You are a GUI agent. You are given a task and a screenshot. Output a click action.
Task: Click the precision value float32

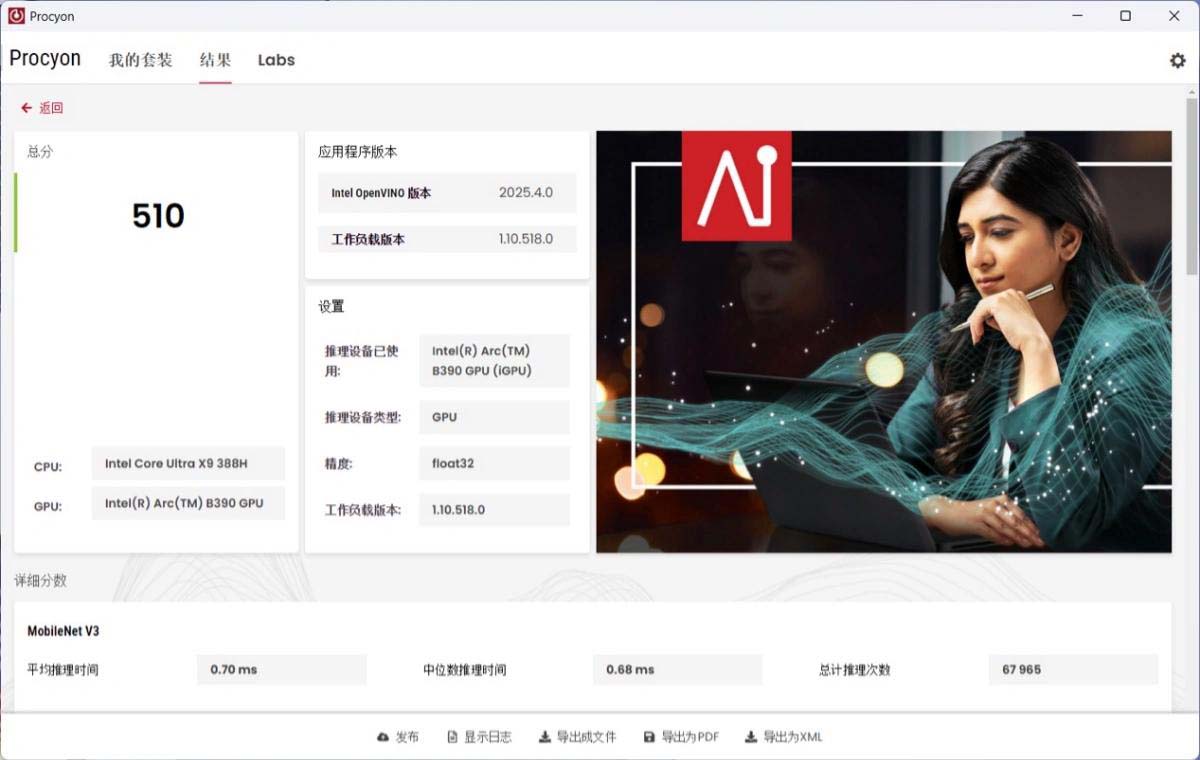point(494,464)
